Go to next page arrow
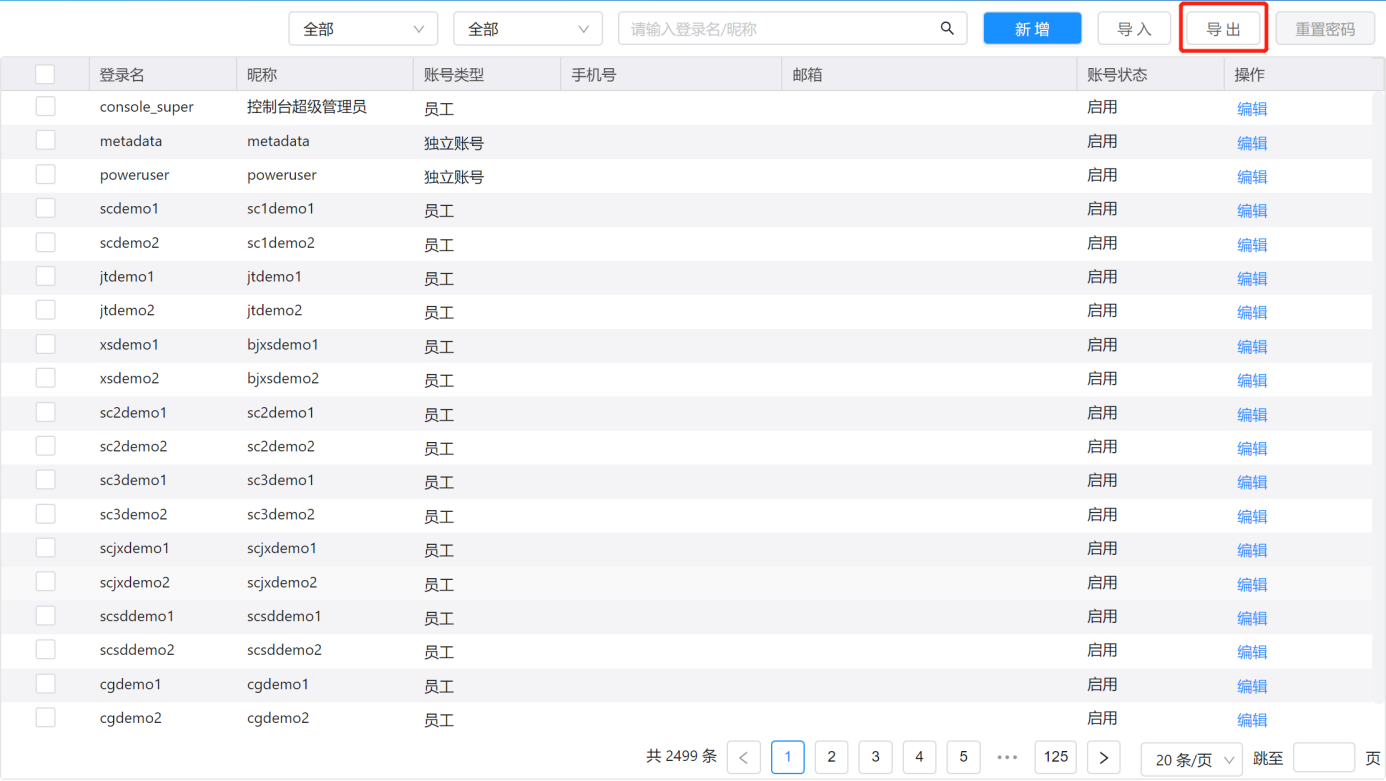The width and height of the screenshot is (1386, 781). tap(1104, 758)
